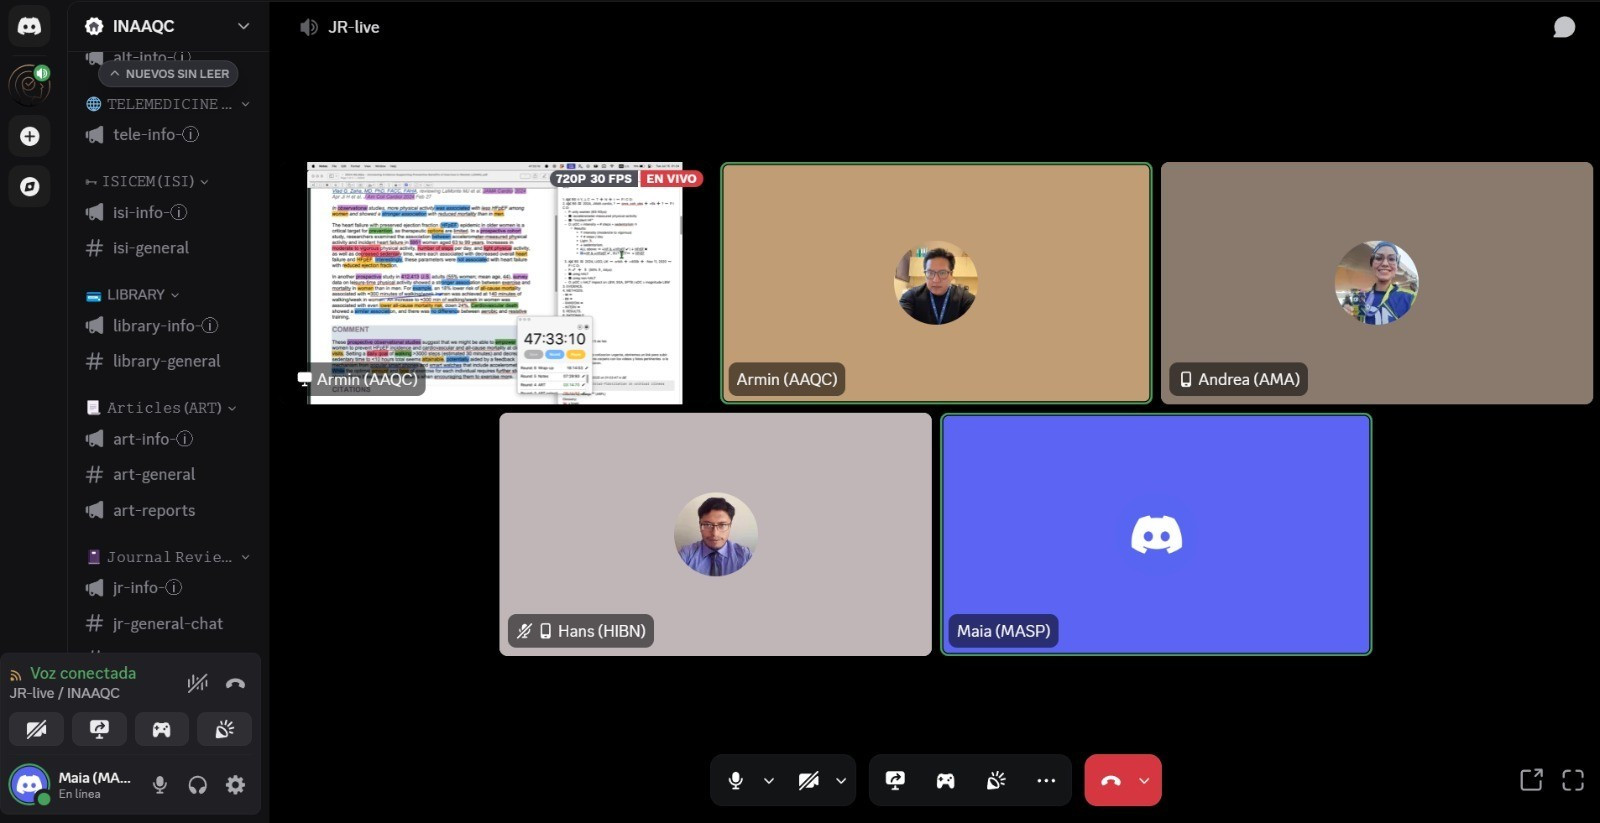The width and height of the screenshot is (1600, 823).
Task: Start an activity from the bottom control bar
Action: coord(945,781)
